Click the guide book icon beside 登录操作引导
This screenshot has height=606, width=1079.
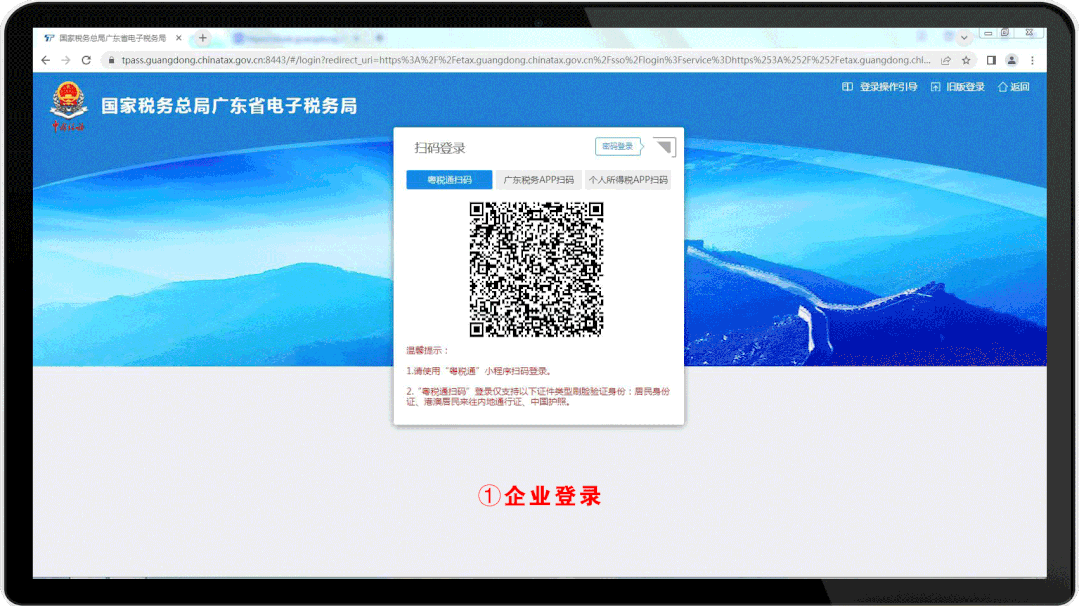pyautogui.click(x=847, y=87)
